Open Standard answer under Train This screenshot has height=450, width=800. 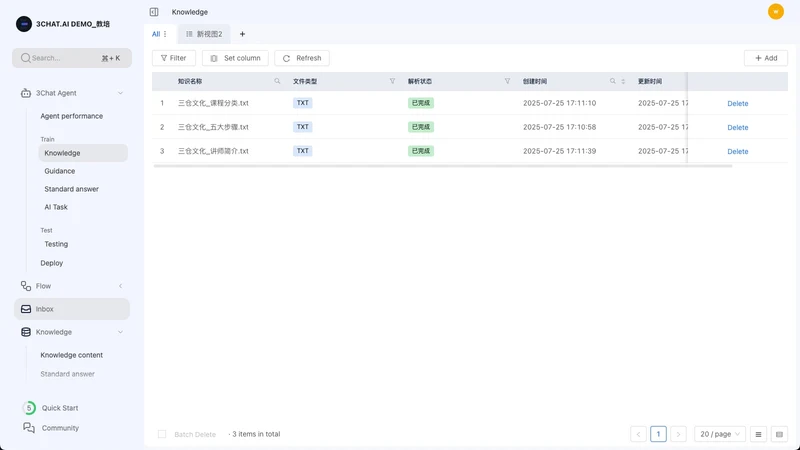click(71, 189)
